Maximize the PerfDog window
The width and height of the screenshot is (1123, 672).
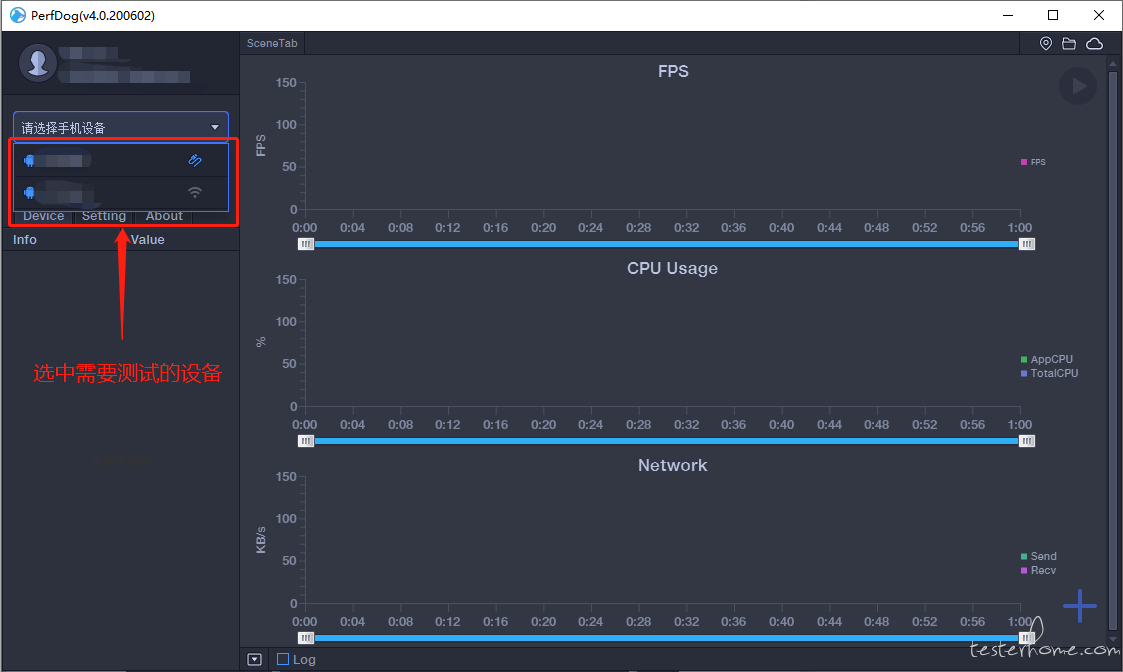pyautogui.click(x=1053, y=15)
